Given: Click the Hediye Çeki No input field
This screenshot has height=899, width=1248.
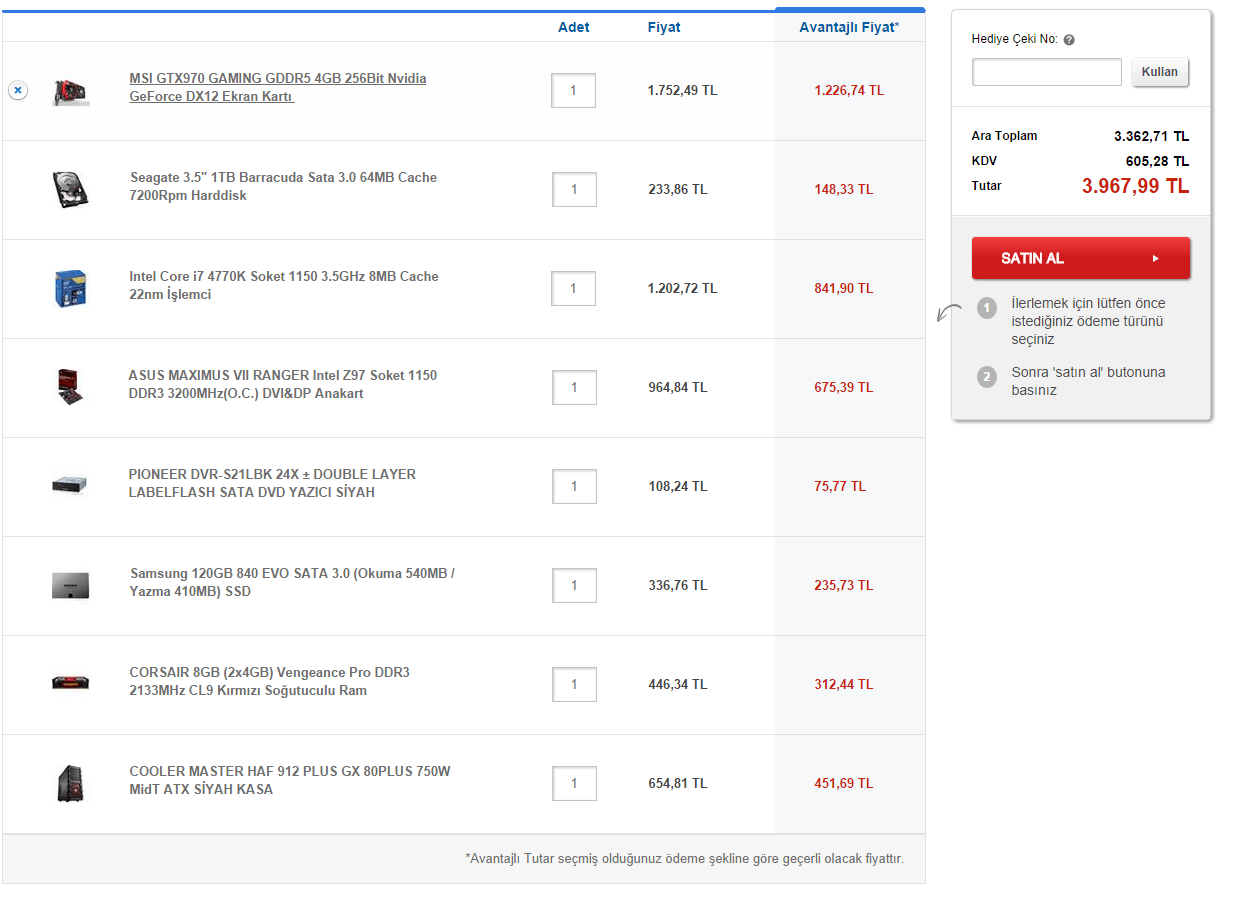Looking at the screenshot, I should coord(1047,72).
